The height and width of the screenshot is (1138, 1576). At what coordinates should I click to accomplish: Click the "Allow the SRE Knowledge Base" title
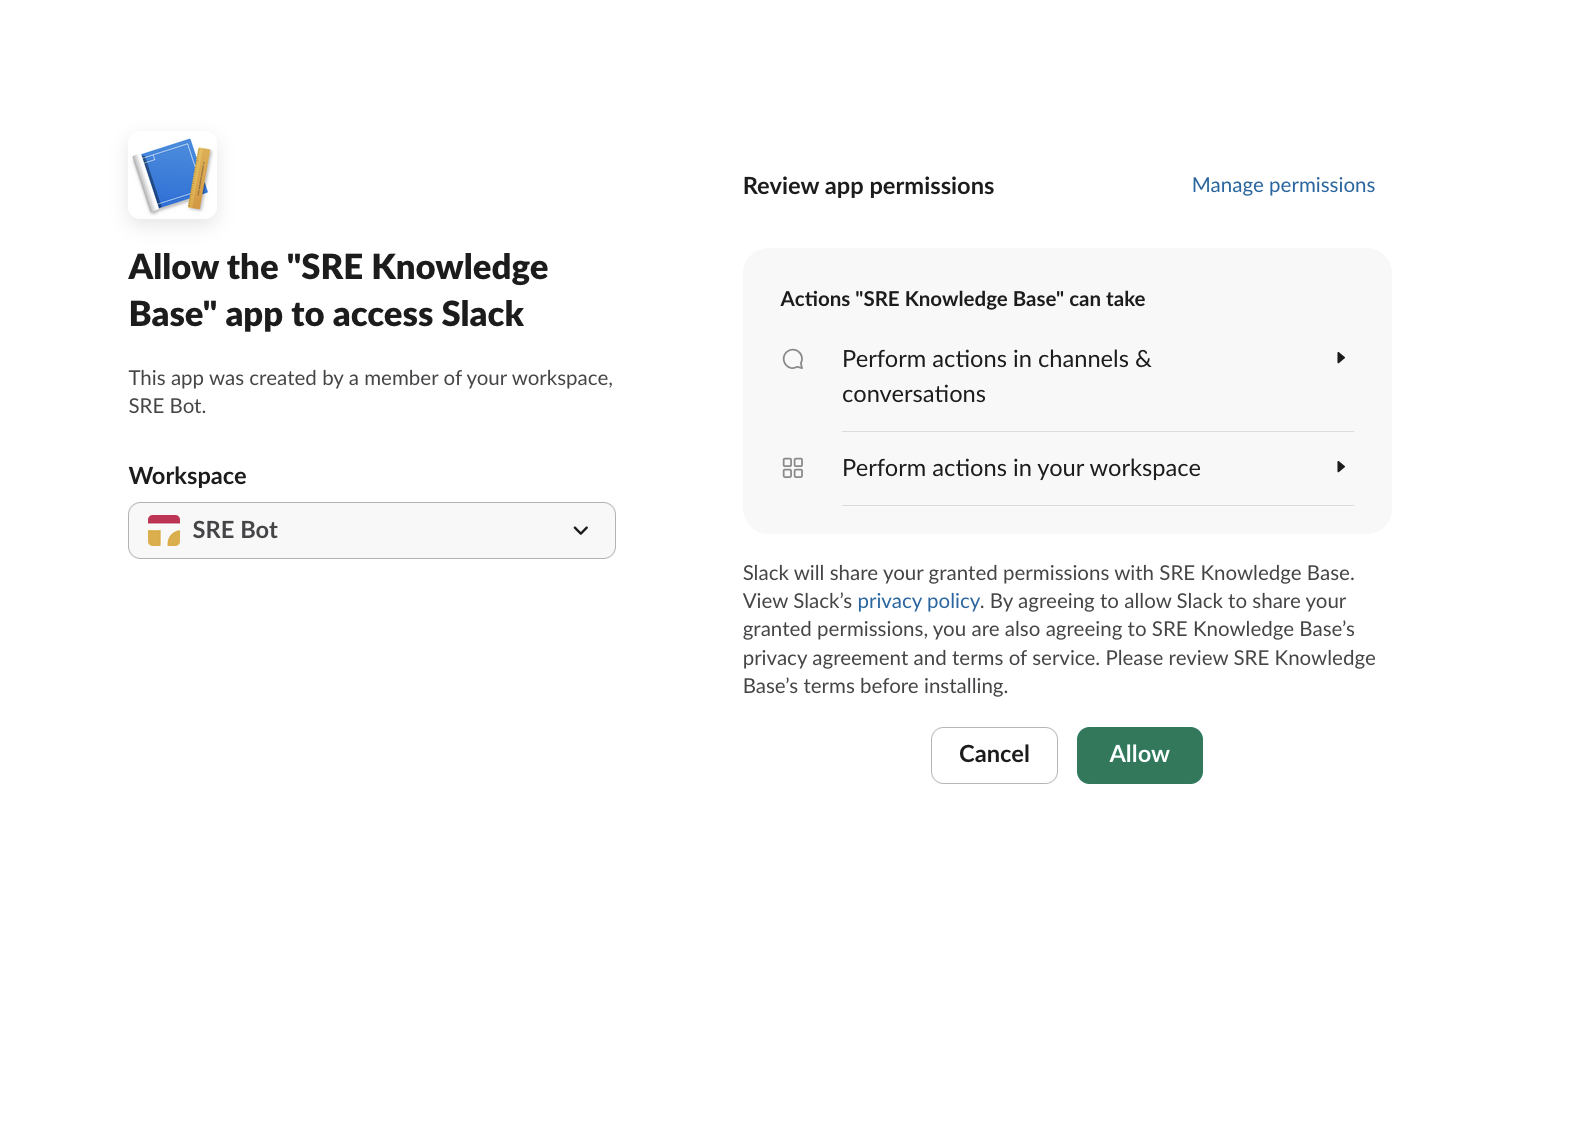tap(338, 290)
